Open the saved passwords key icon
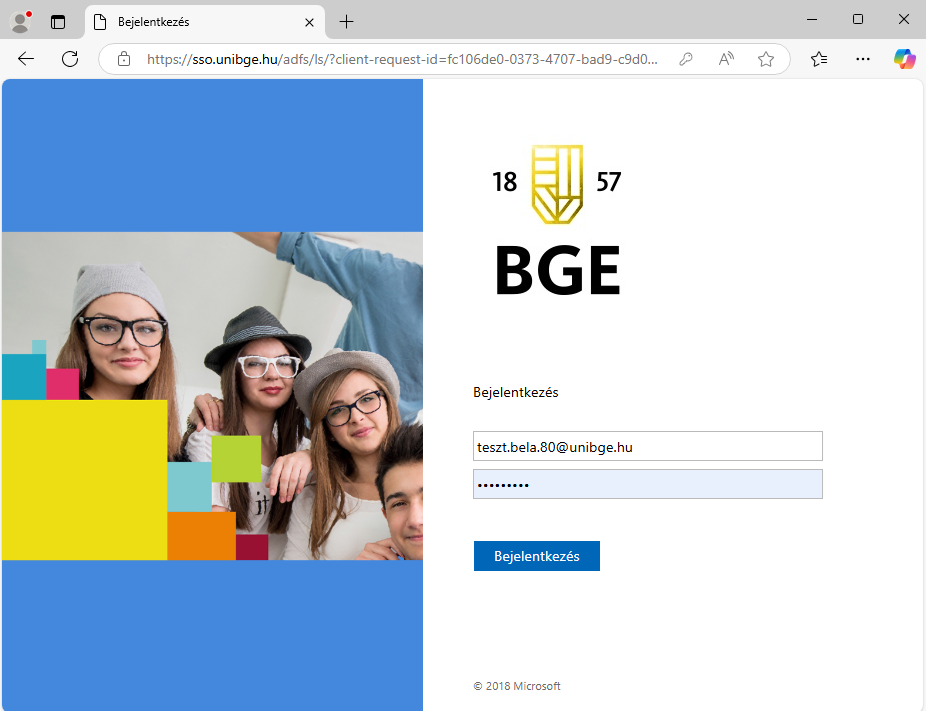The image size is (926, 711). tap(686, 59)
